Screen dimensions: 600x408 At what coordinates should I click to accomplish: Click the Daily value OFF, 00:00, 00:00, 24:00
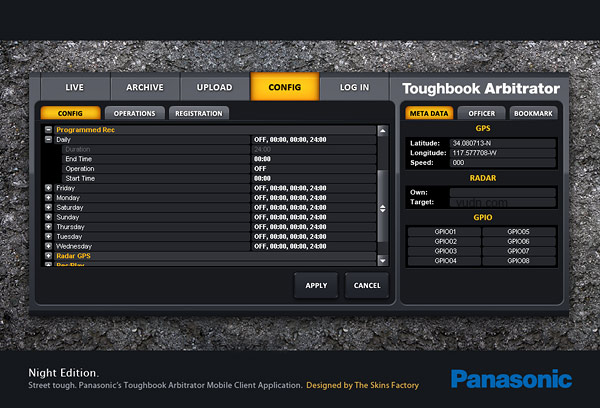coord(313,140)
